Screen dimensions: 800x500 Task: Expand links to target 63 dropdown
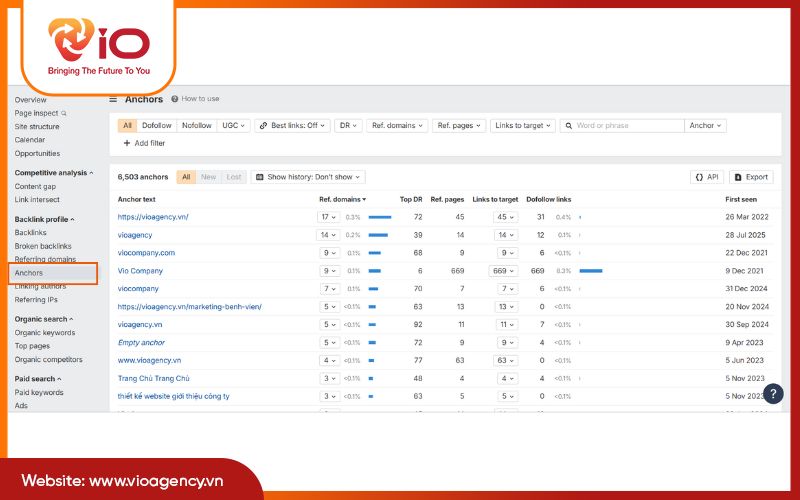(x=506, y=360)
